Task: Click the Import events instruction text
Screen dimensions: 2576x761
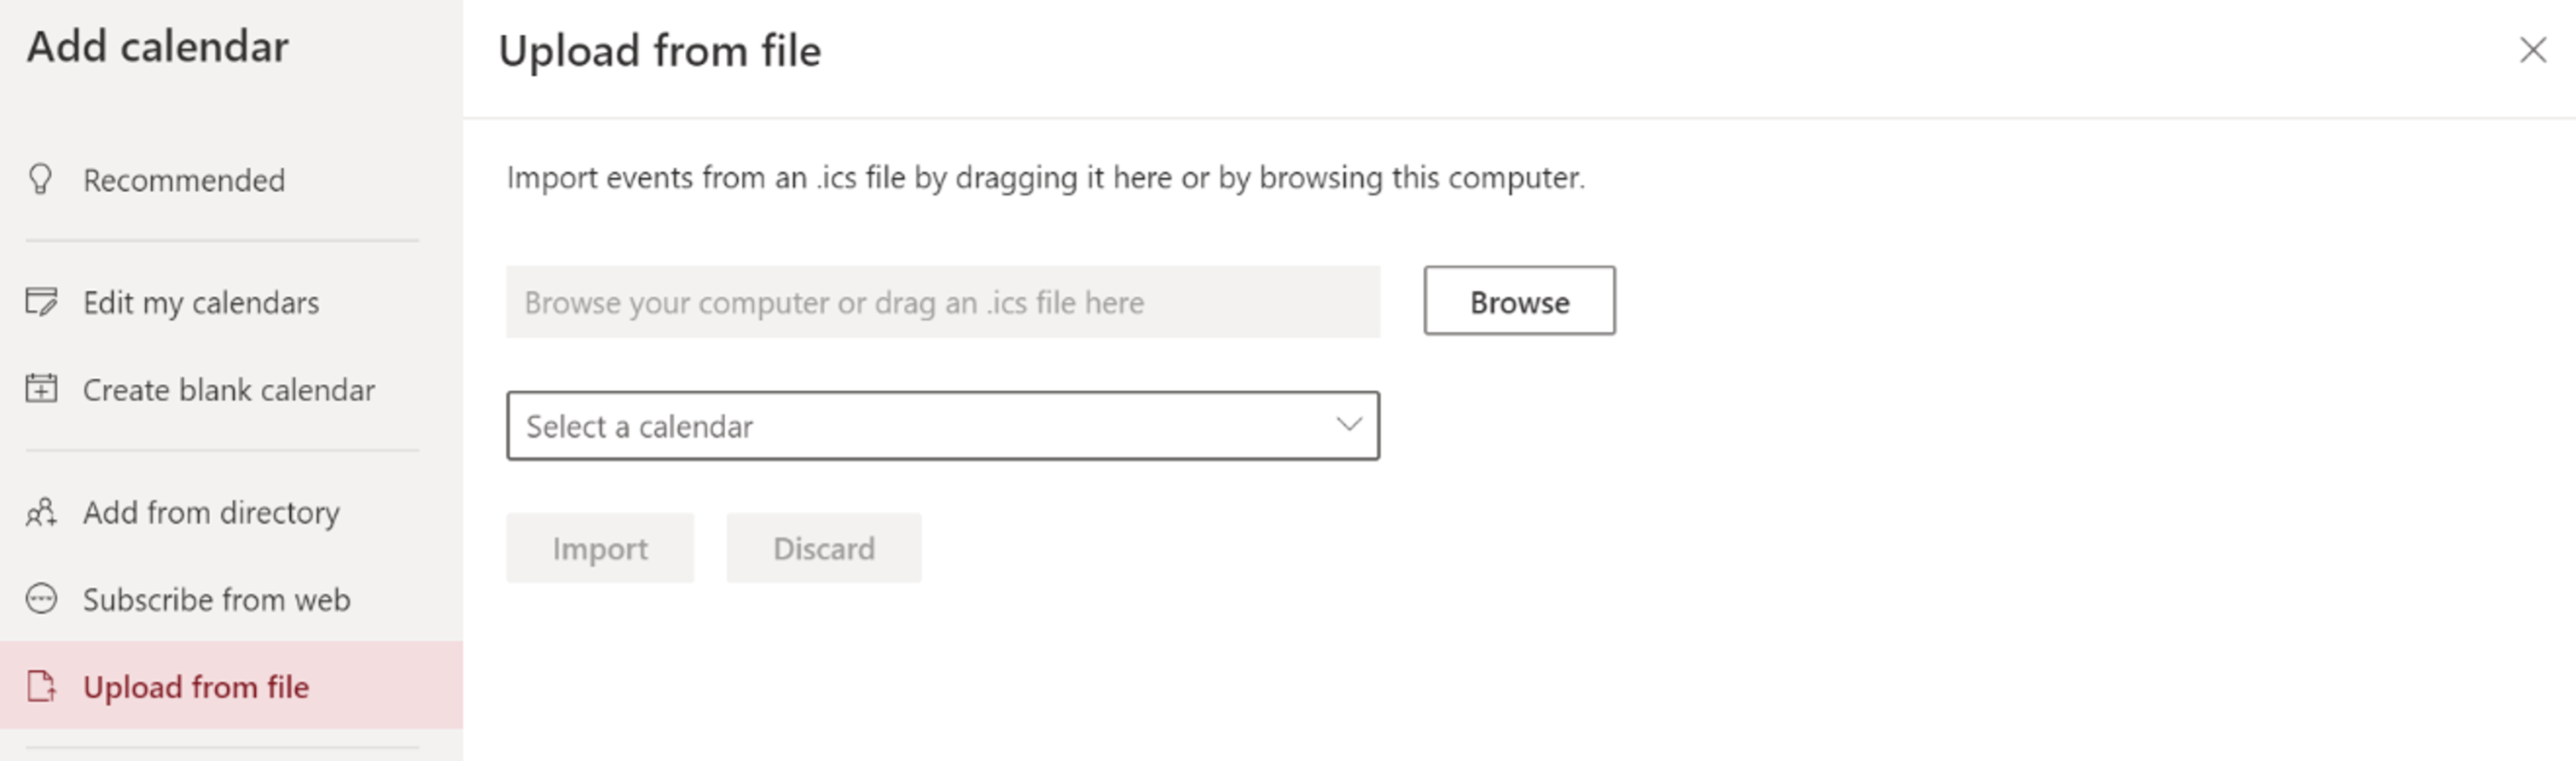Action: (x=1045, y=178)
